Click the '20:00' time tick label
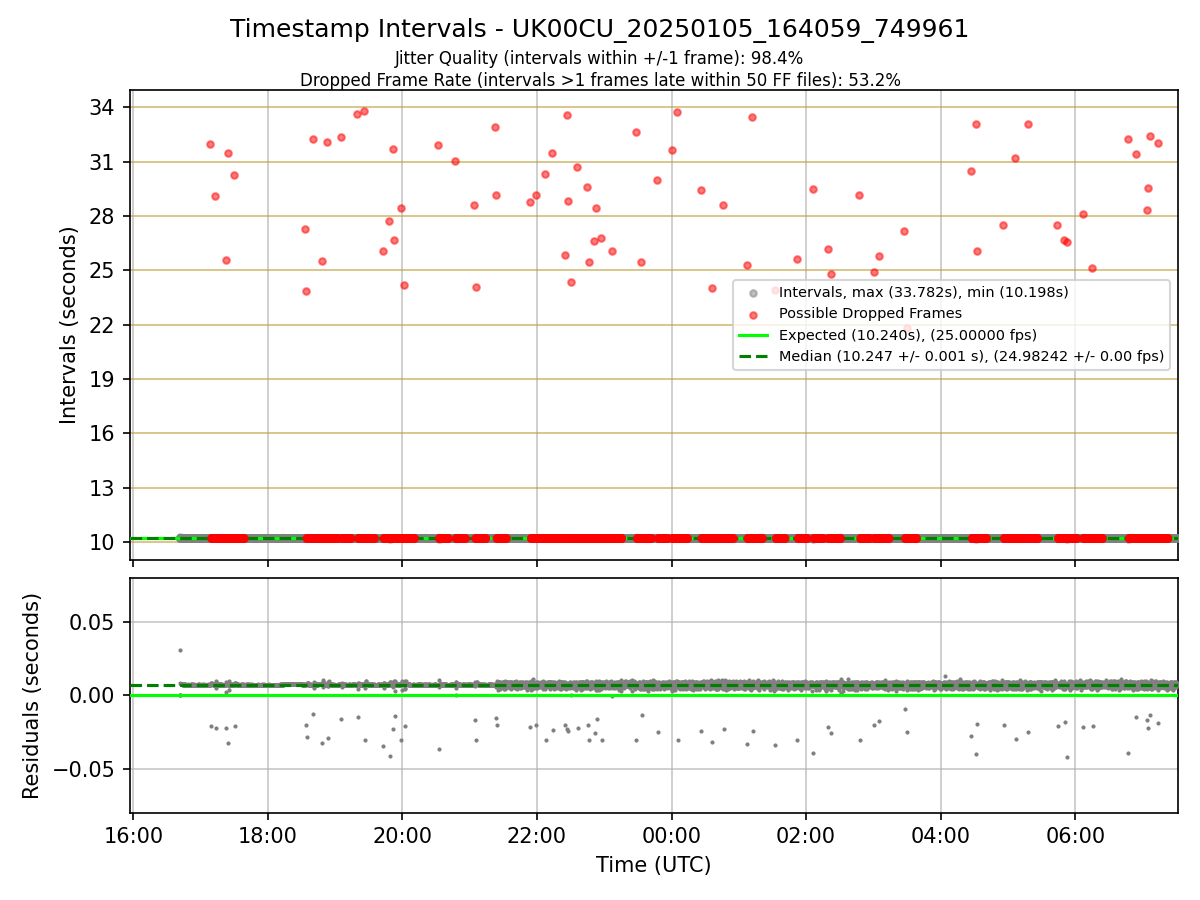 coord(402,835)
